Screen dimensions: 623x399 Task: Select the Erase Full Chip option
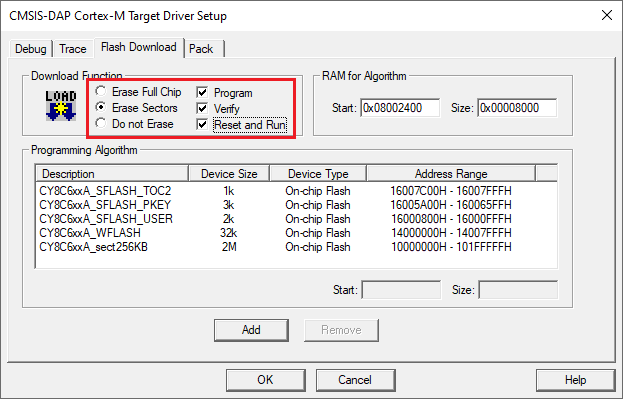click(101, 91)
